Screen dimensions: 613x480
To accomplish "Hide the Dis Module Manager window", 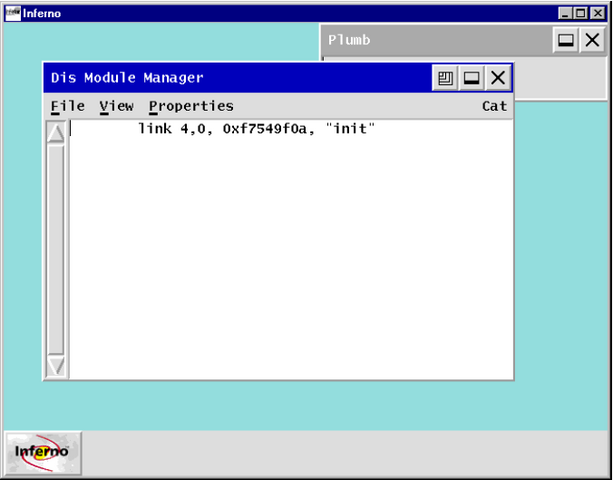I will click(471, 78).
